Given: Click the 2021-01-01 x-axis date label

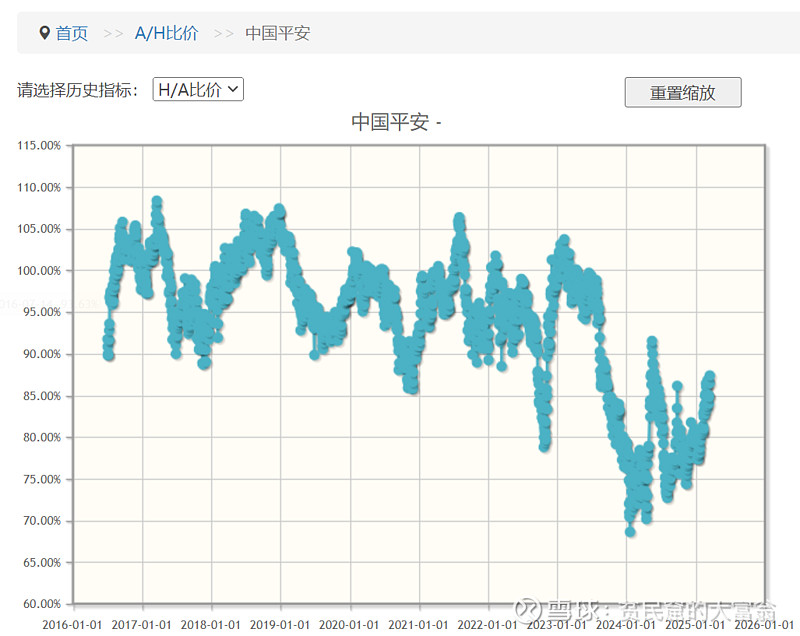Looking at the screenshot, I should [x=418, y=625].
